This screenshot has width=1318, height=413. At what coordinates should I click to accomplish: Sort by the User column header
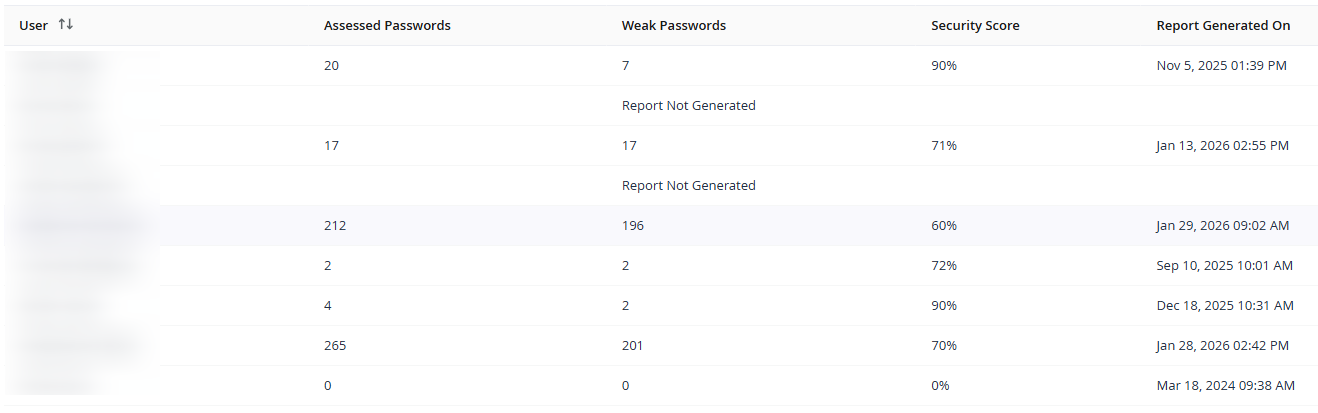(x=34, y=25)
